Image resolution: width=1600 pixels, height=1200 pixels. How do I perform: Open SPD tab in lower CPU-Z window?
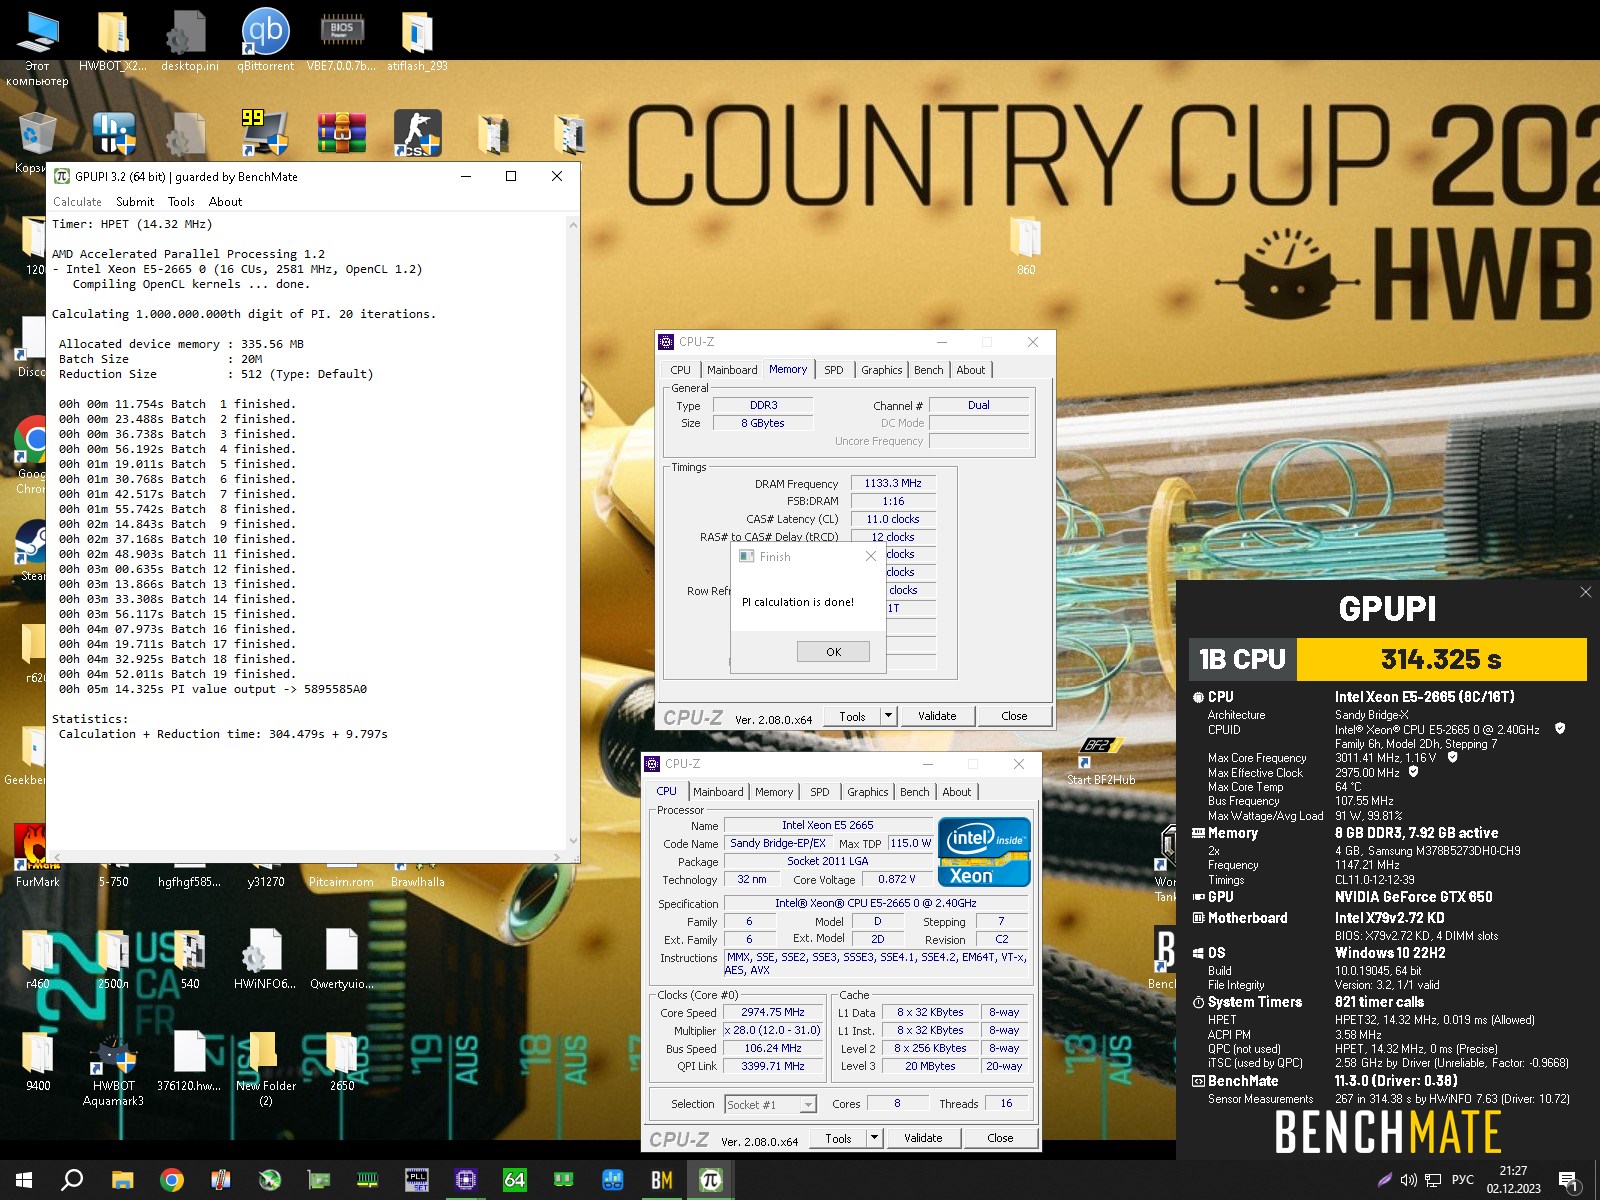(x=819, y=792)
